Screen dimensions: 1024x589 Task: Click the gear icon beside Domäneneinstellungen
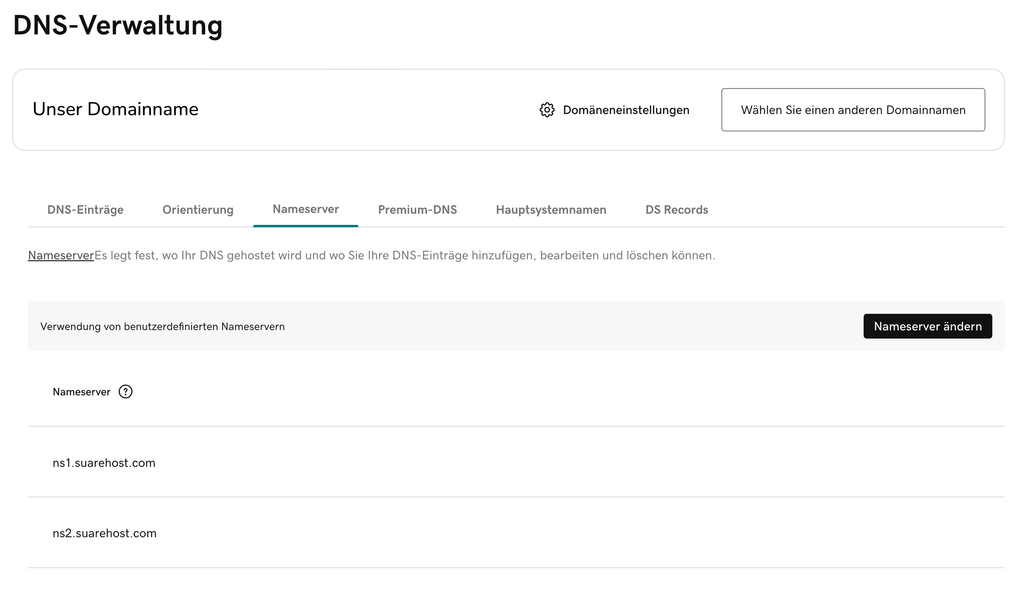547,110
